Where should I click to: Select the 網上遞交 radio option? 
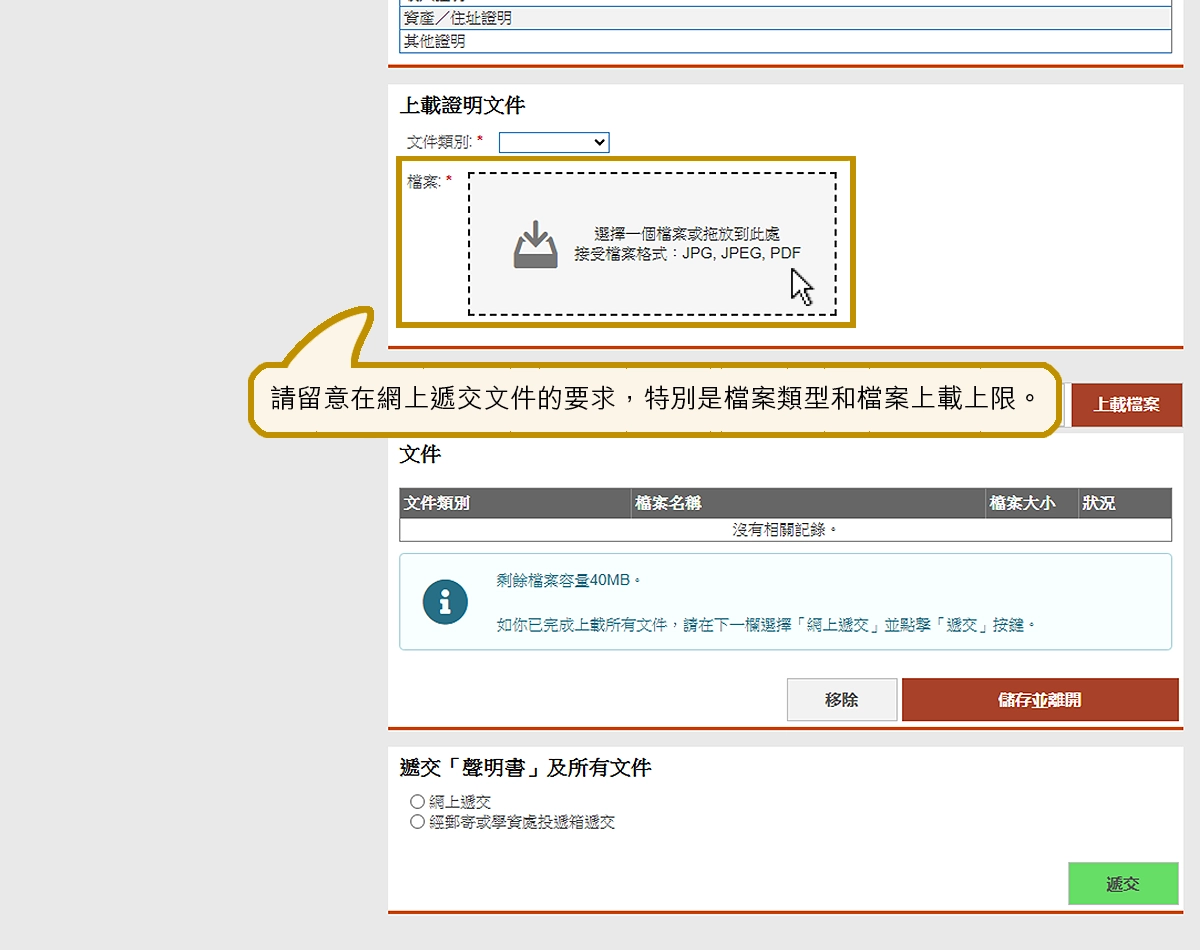(x=418, y=802)
